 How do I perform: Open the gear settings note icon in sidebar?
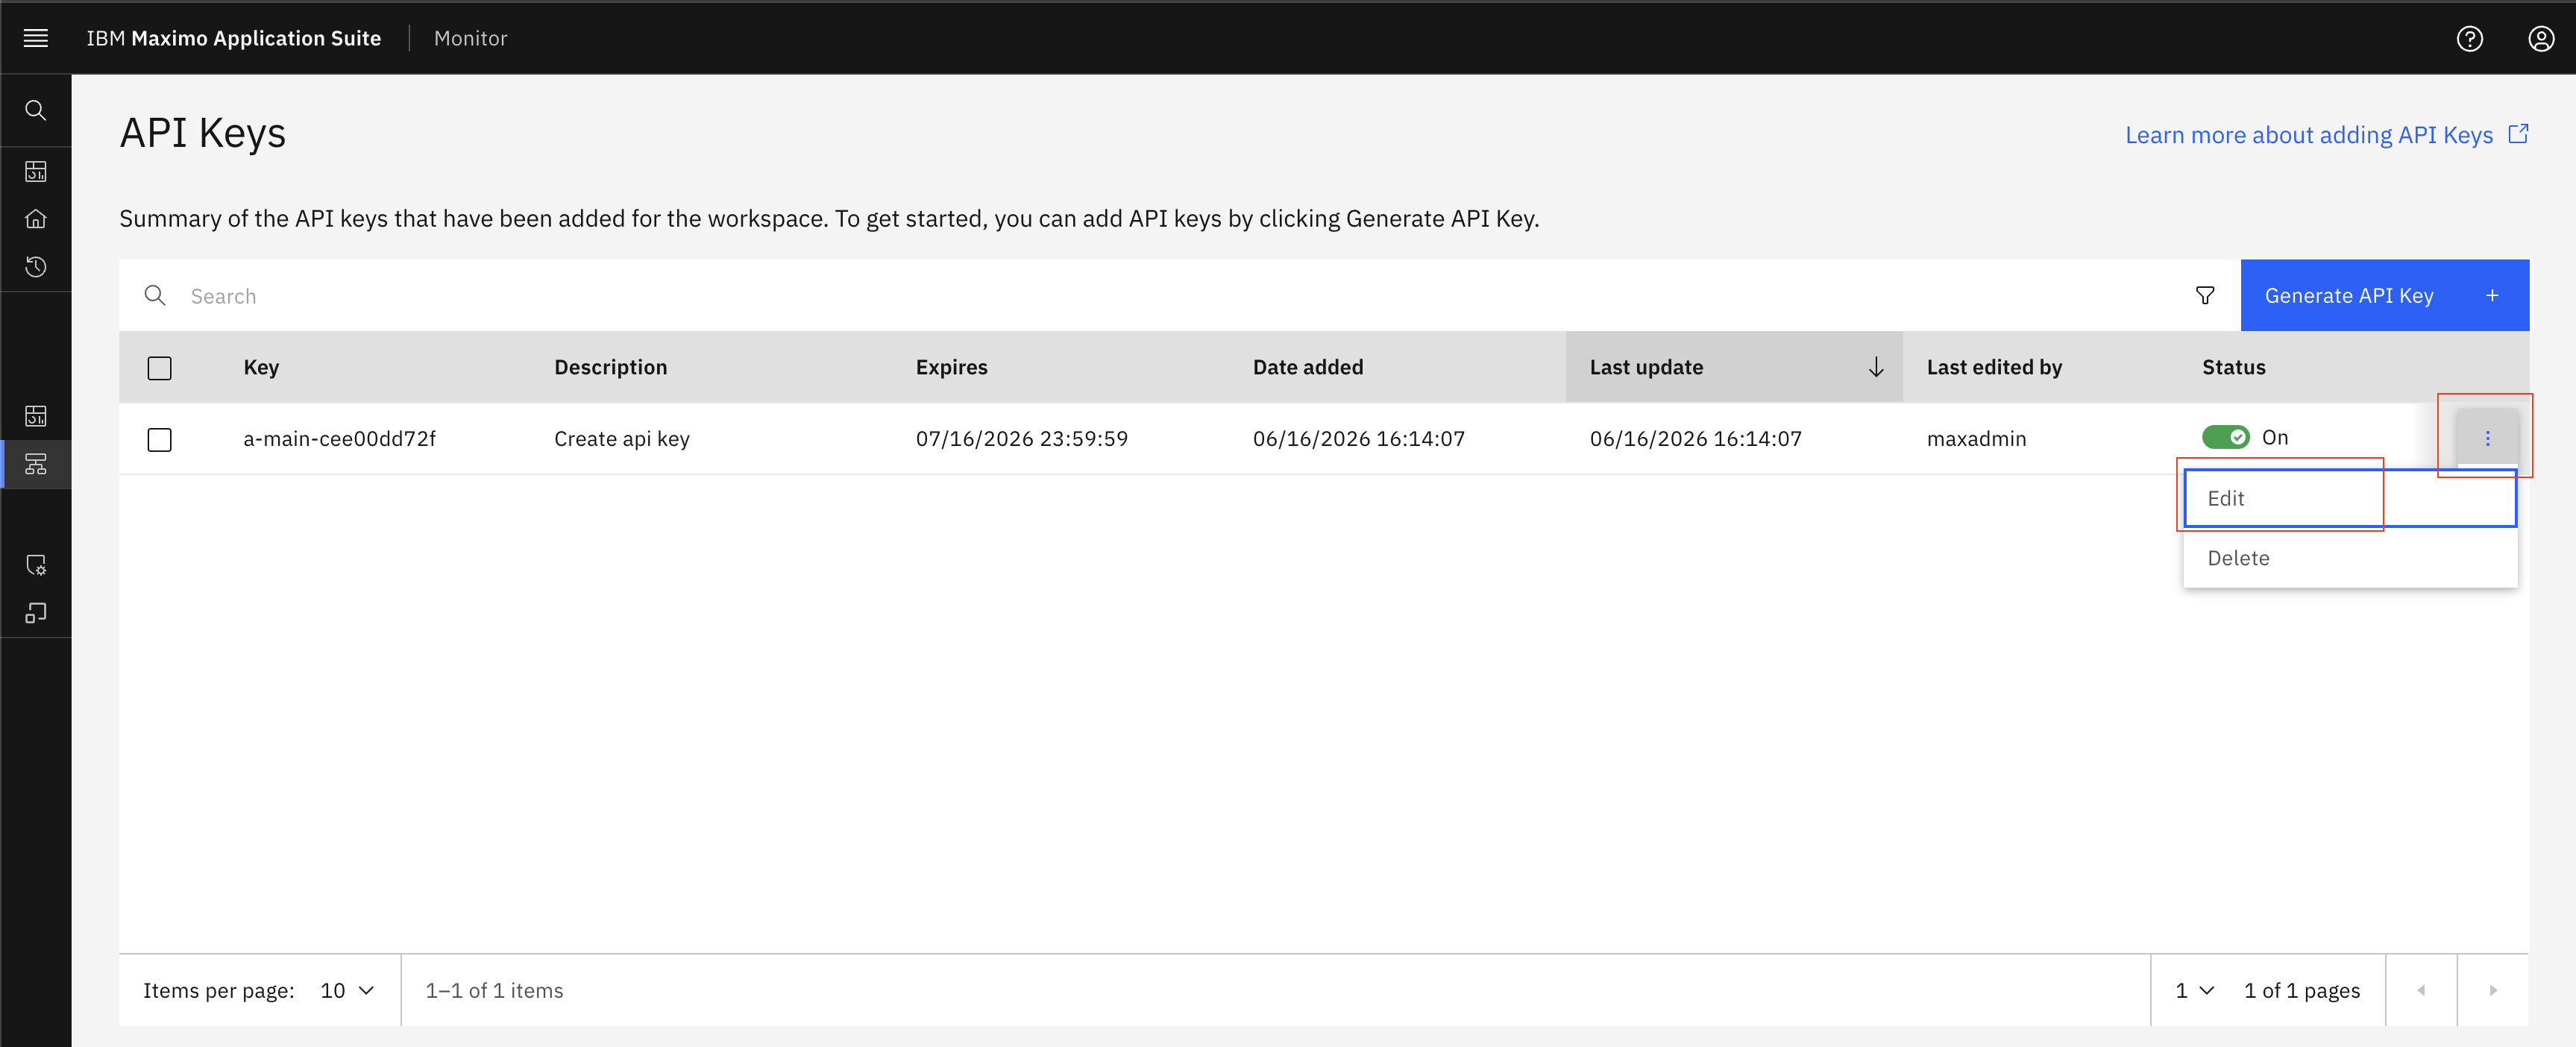(36, 565)
